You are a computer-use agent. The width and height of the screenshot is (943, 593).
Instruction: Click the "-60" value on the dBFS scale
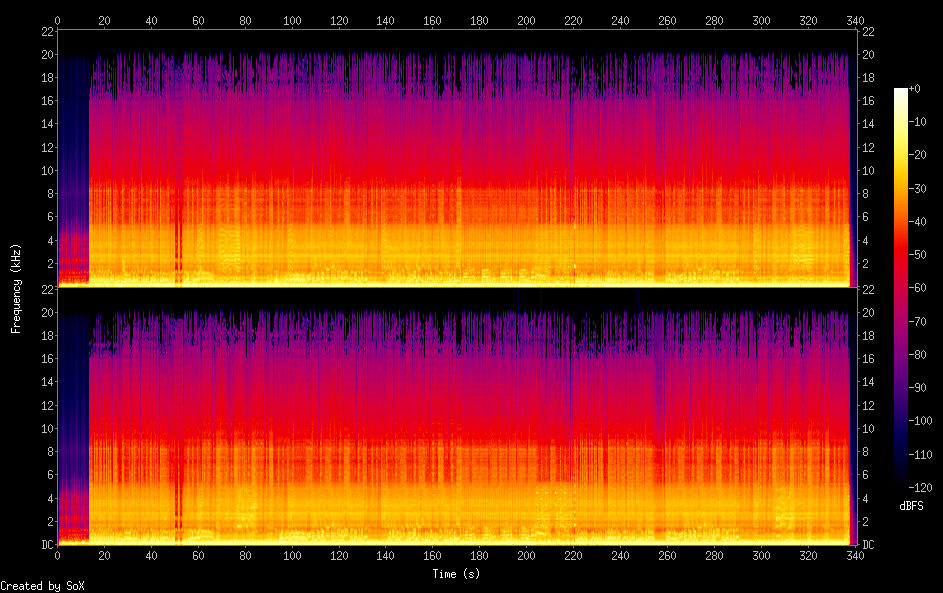[921, 288]
